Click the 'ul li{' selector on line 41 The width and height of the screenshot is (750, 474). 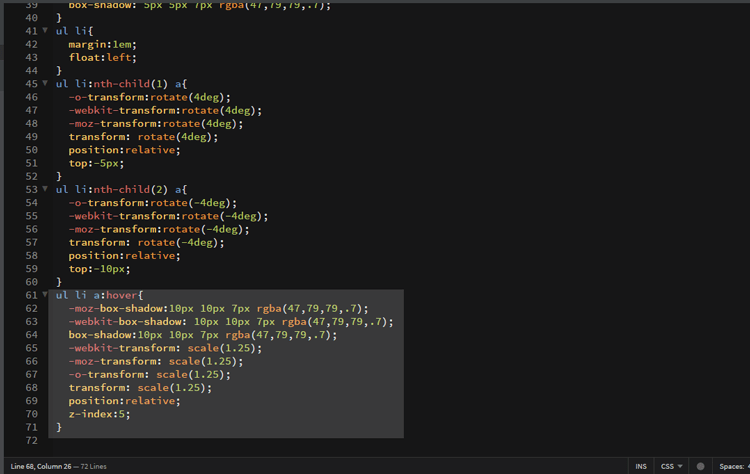pyautogui.click(x=74, y=31)
